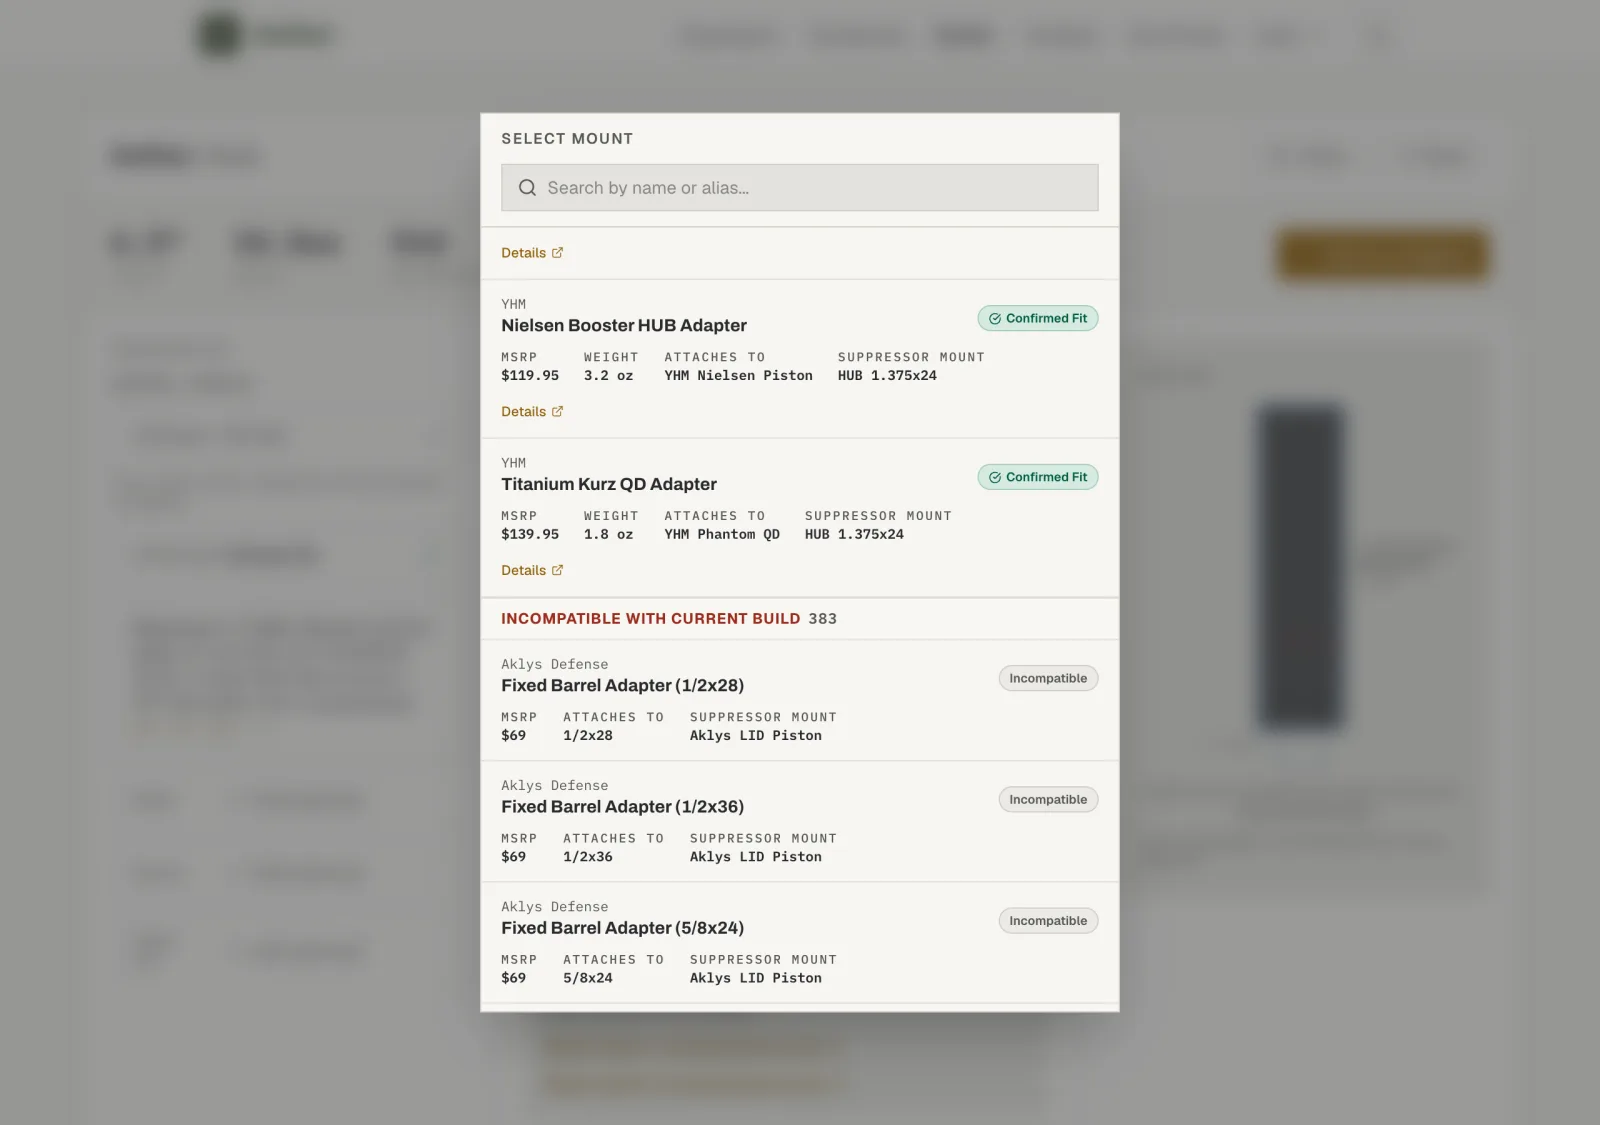Click the "1.8 oz" weight value

[x=609, y=535]
